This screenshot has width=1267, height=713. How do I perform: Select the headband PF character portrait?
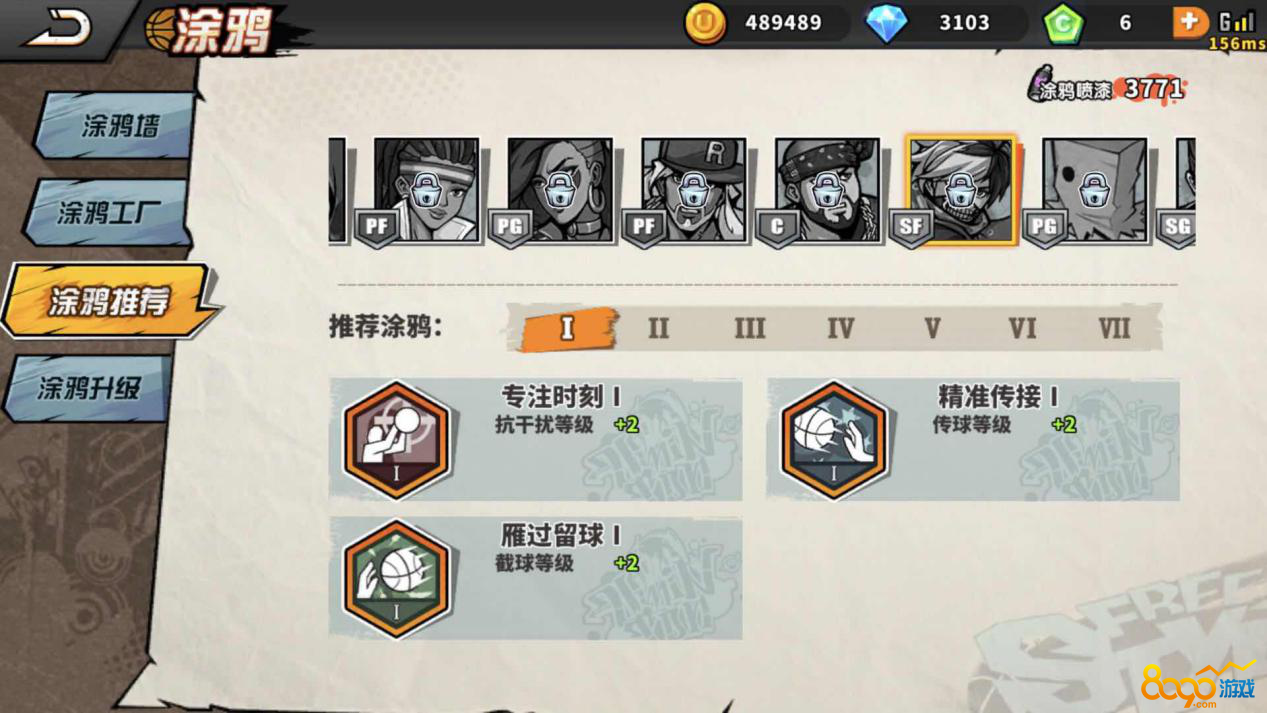point(427,190)
